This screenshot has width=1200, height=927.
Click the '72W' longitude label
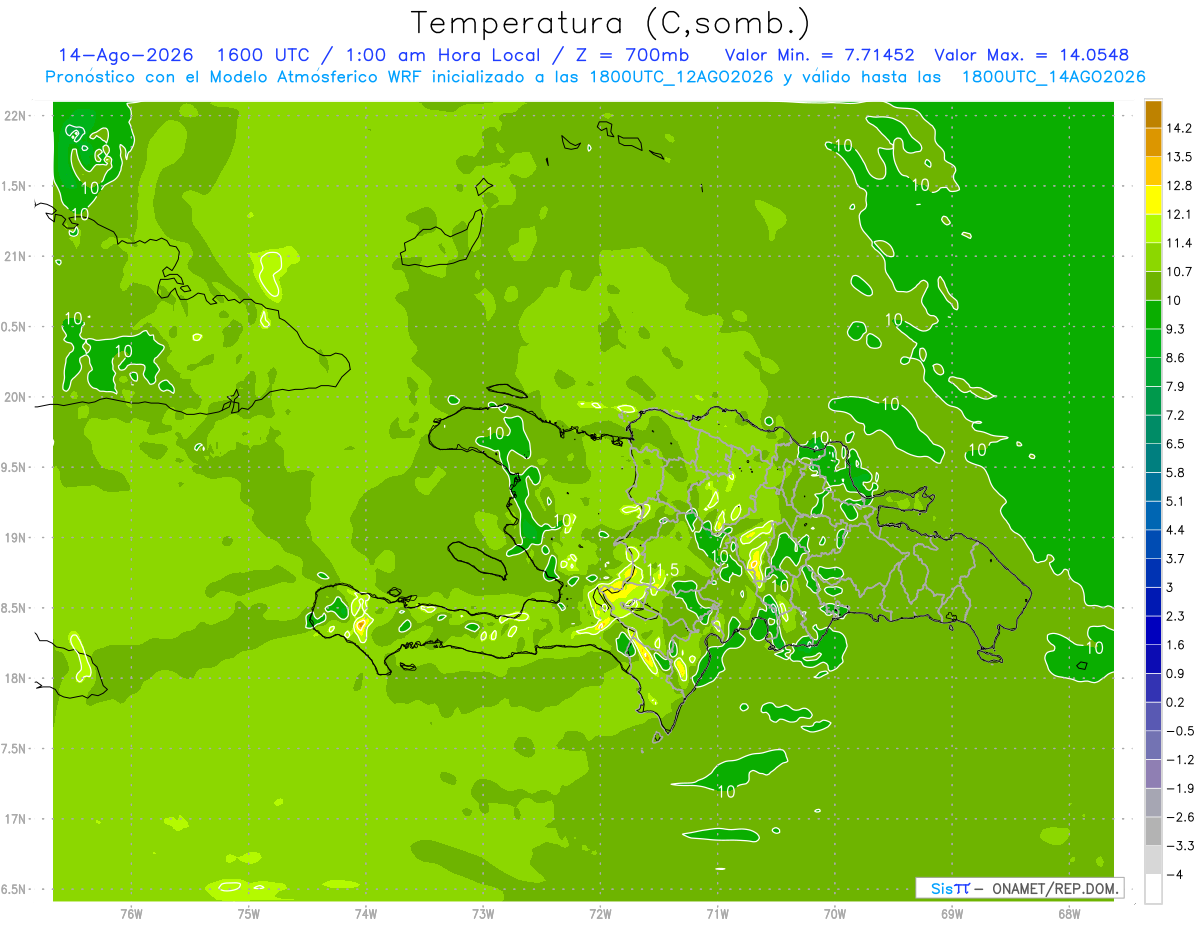(x=601, y=914)
